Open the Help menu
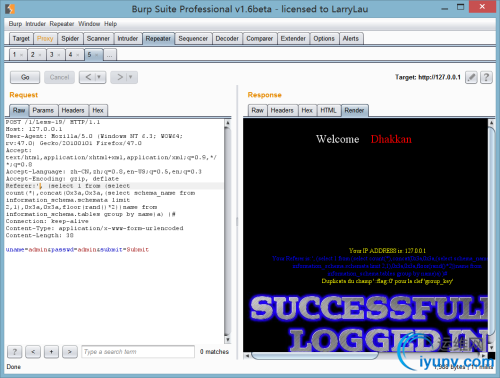The height and width of the screenshot is (378, 500). 110,24
